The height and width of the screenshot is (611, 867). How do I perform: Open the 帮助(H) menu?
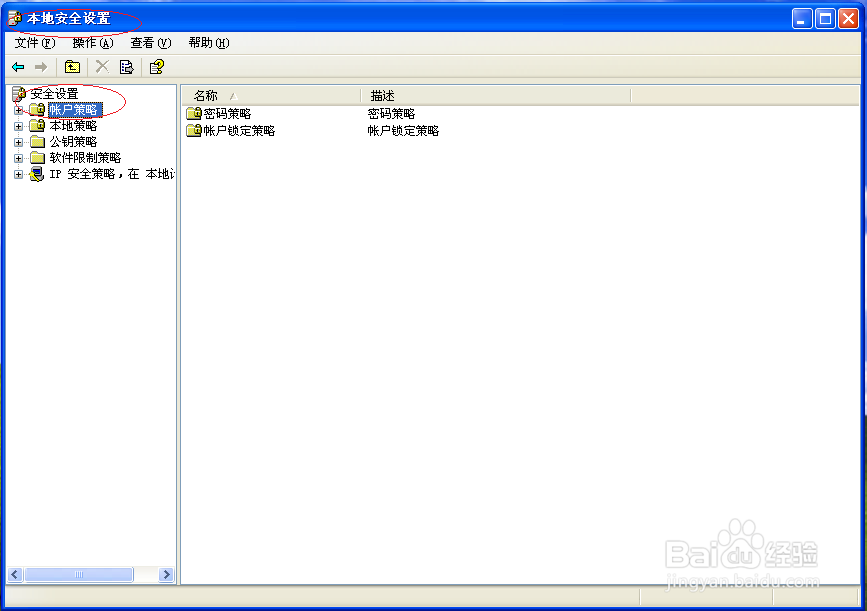pos(209,43)
